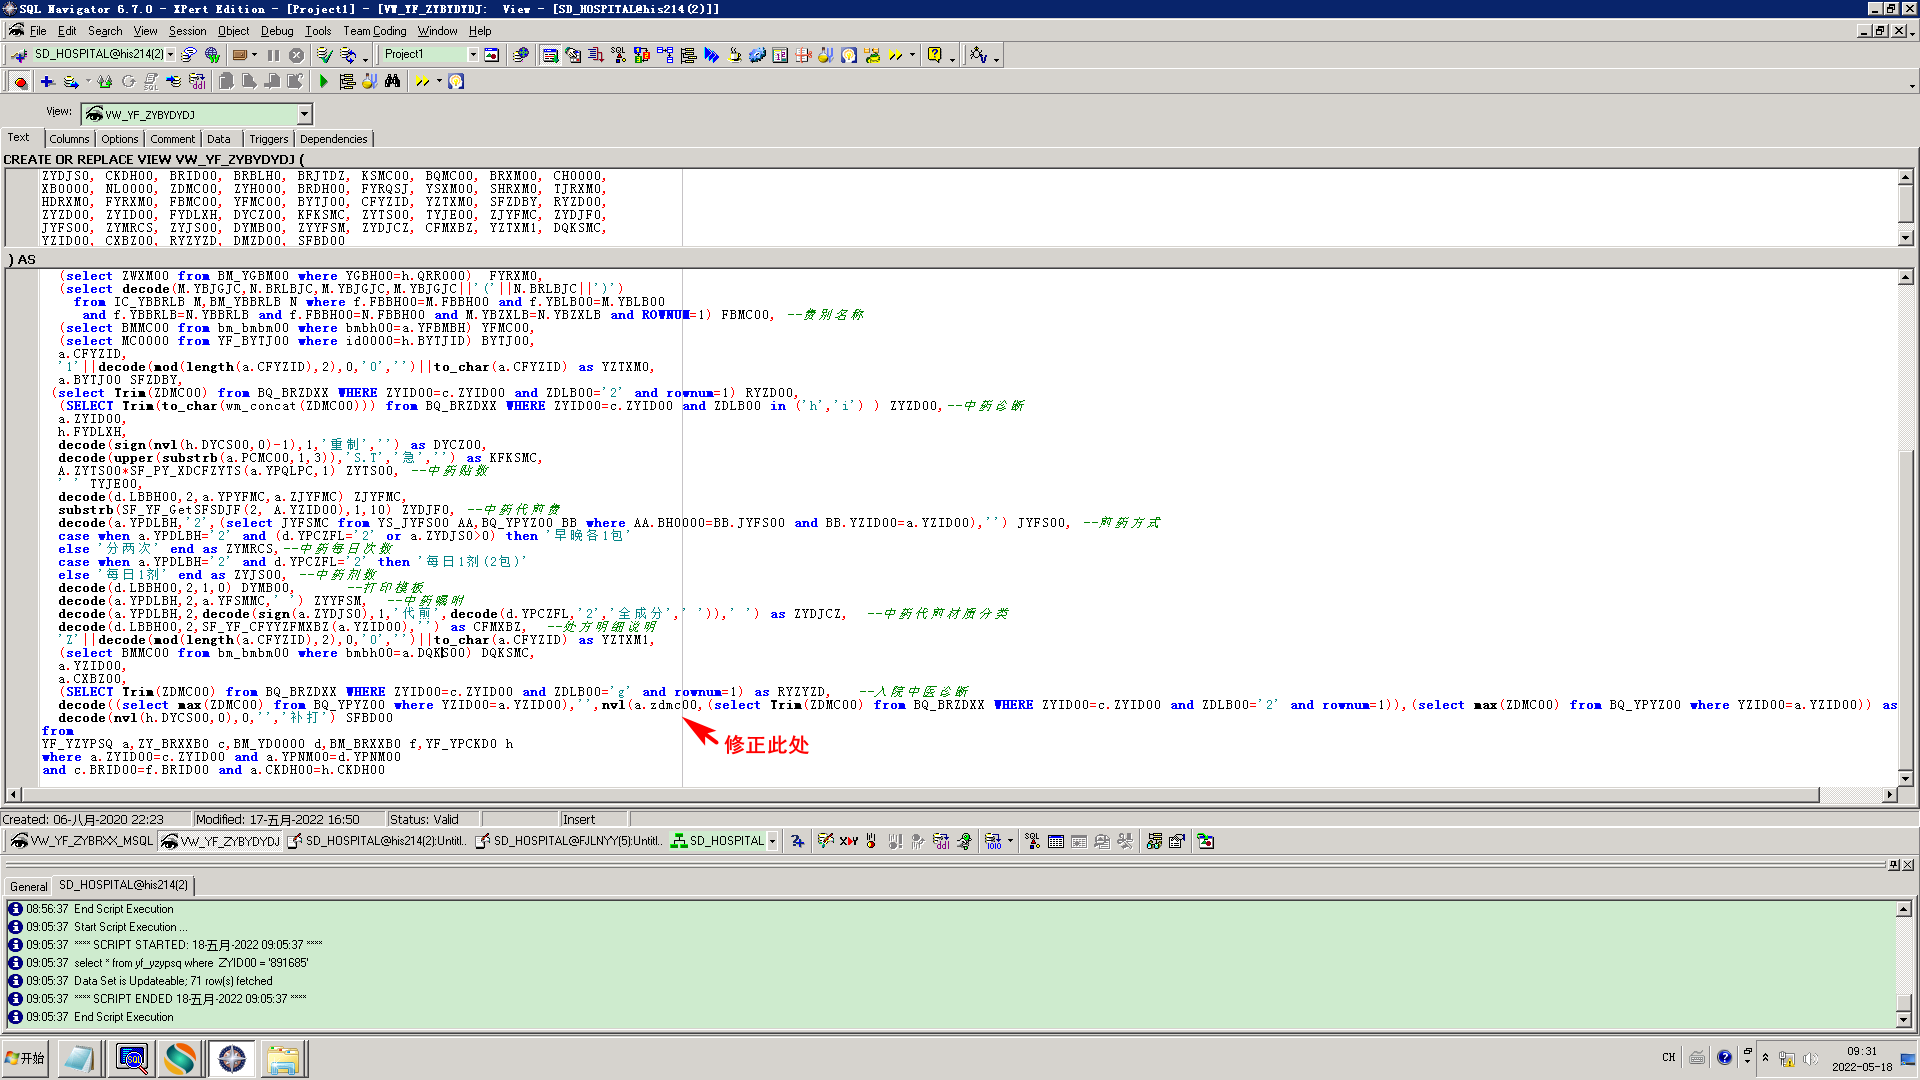The height and width of the screenshot is (1080, 1920).
Task: Open the SD_HOSPITAL@his214(2) session dropdown
Action: coord(171,55)
